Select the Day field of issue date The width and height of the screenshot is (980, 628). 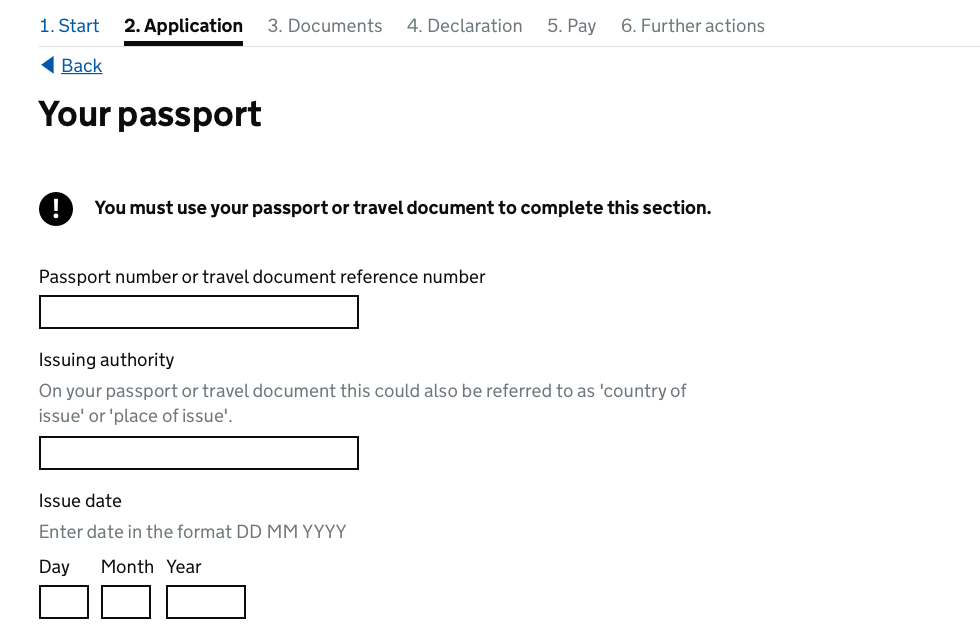coord(64,602)
